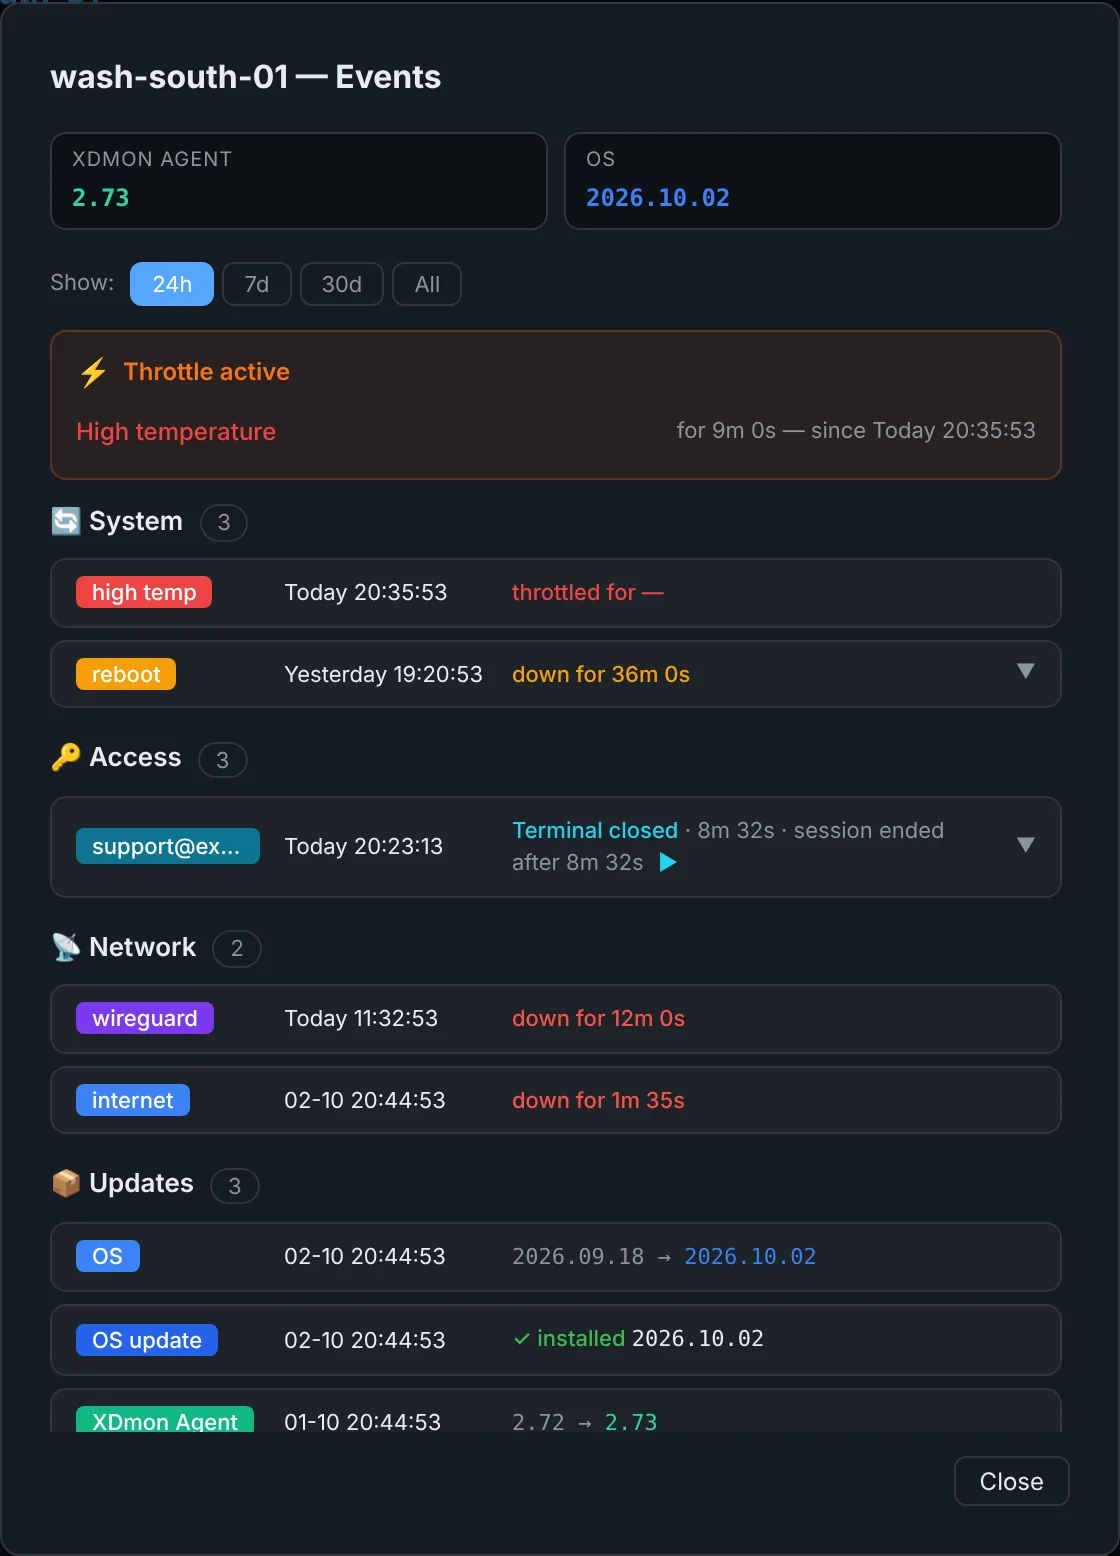Click the Network satellite dish icon
The image size is (1120, 1556).
(66, 947)
